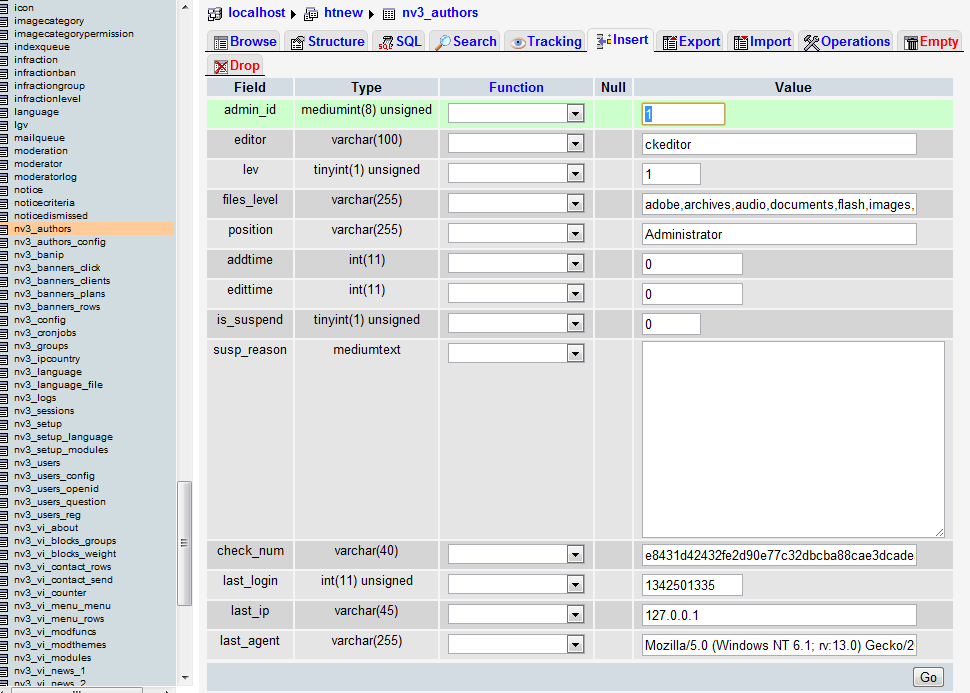Click the editor value field with ckeditor
This screenshot has height=693, width=970.
[x=779, y=144]
